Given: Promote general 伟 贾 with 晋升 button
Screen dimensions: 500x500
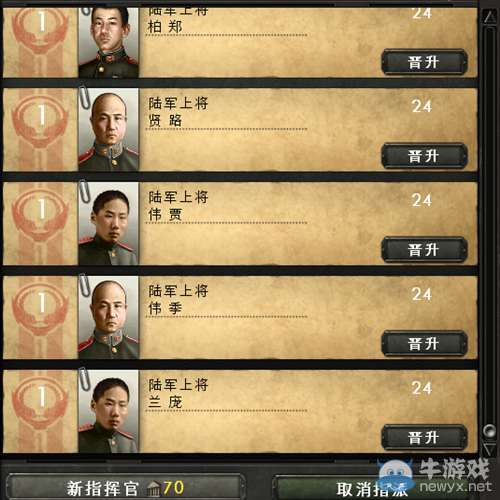Looking at the screenshot, I should (x=424, y=250).
